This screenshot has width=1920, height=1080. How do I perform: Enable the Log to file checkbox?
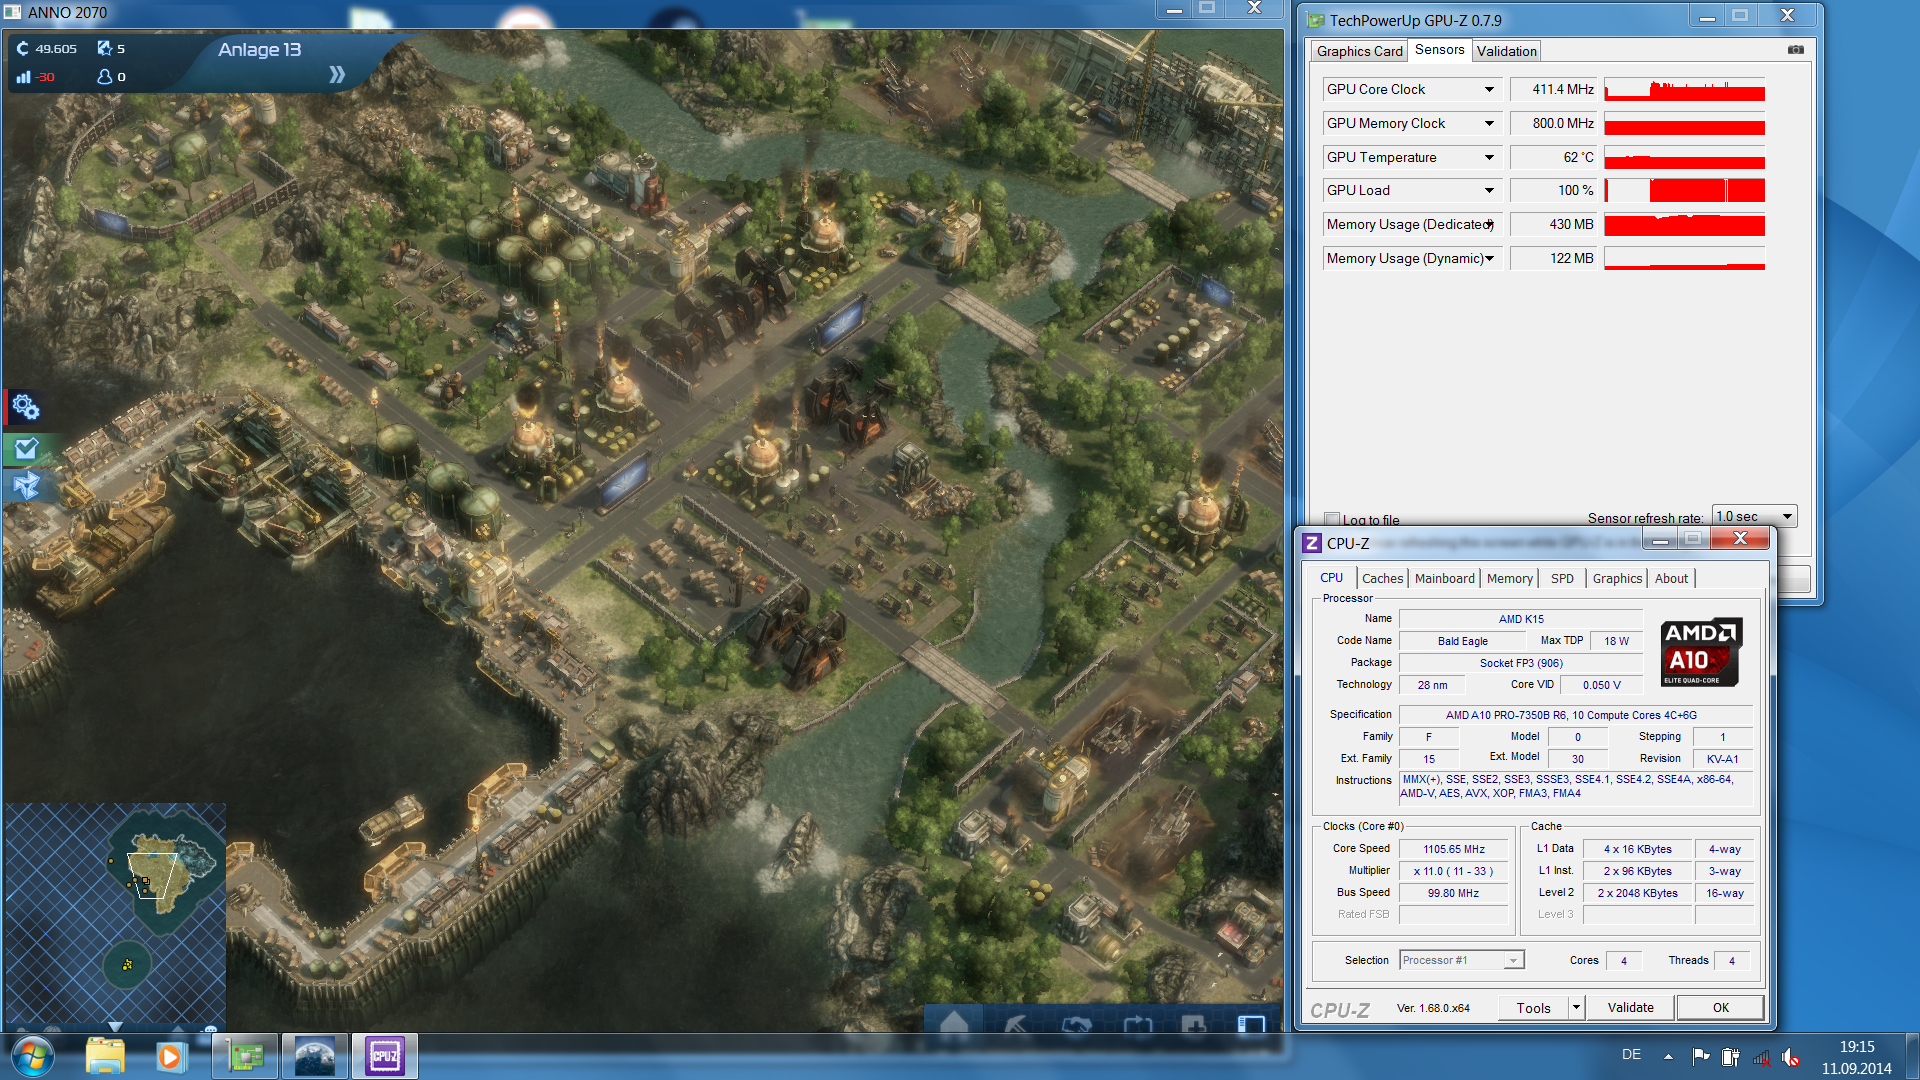1331,519
